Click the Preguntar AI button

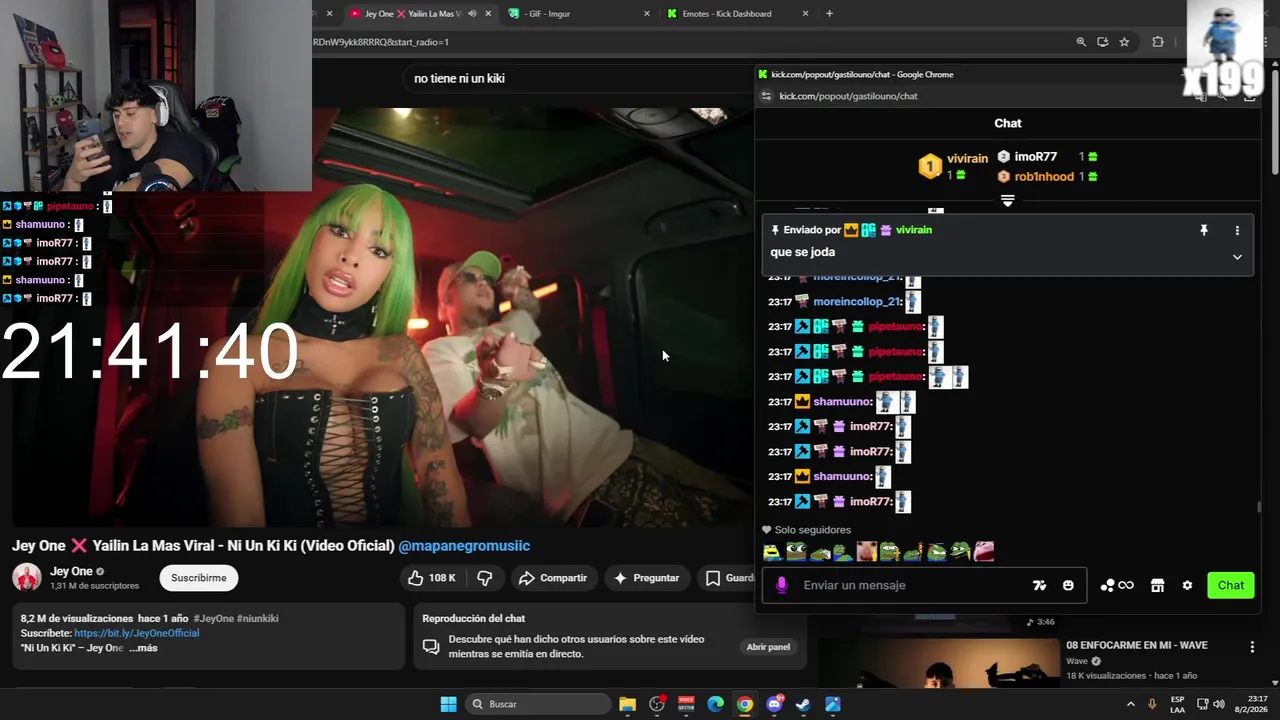646,578
